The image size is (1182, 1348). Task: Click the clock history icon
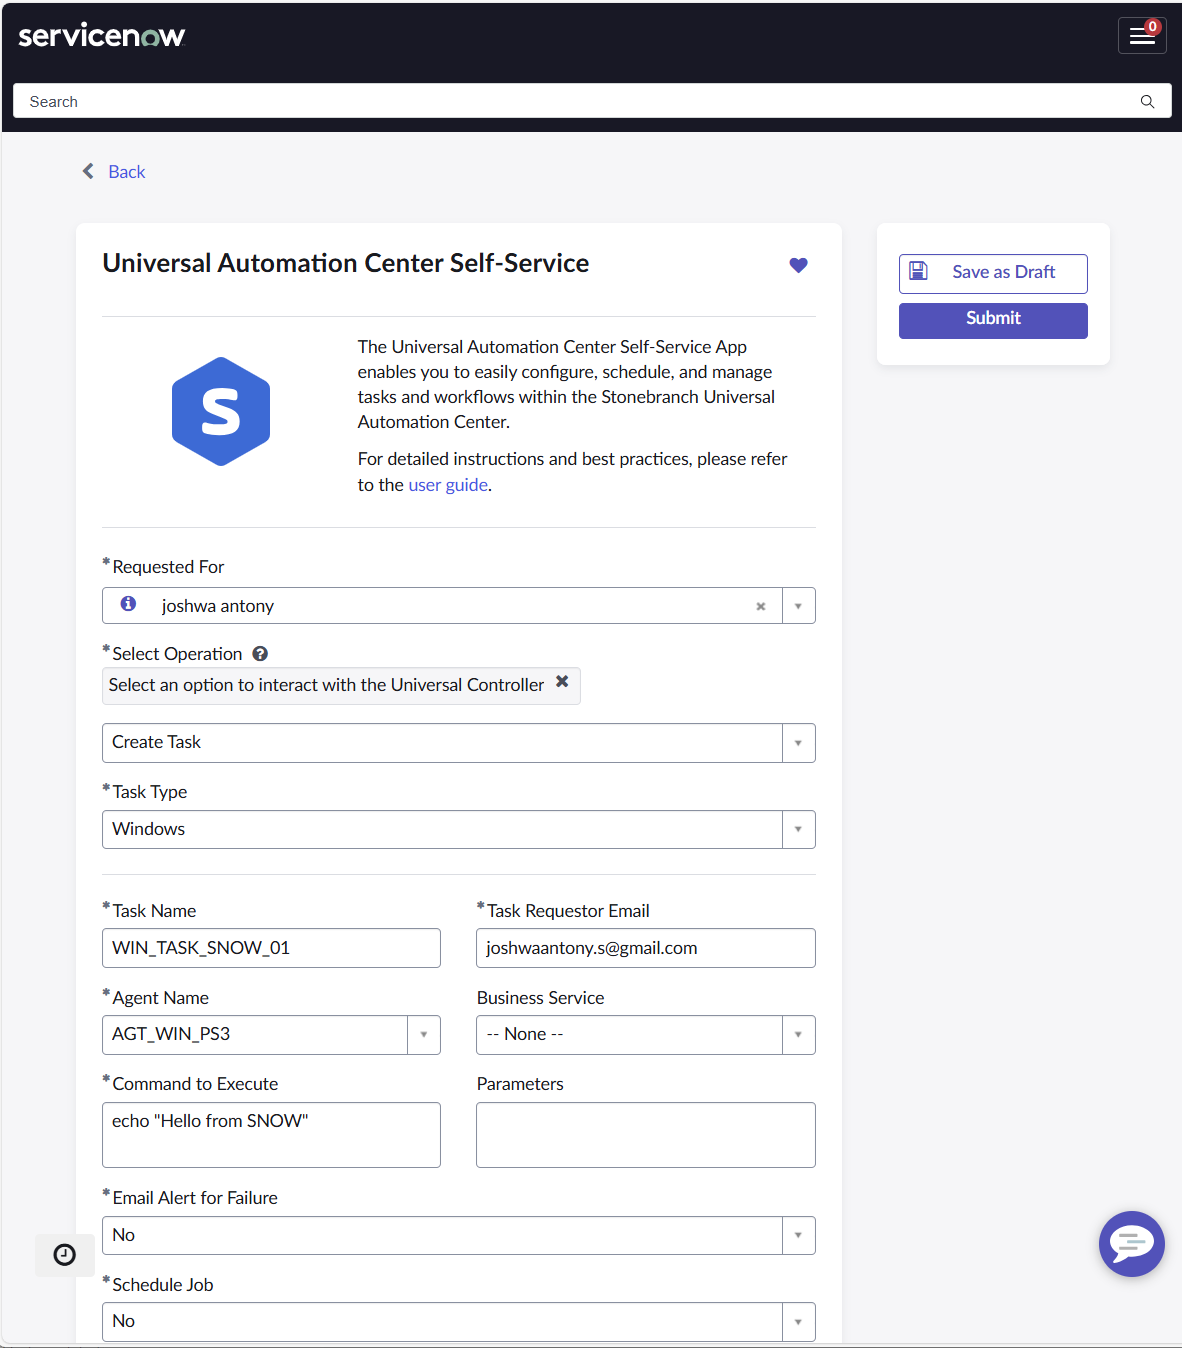65,1254
